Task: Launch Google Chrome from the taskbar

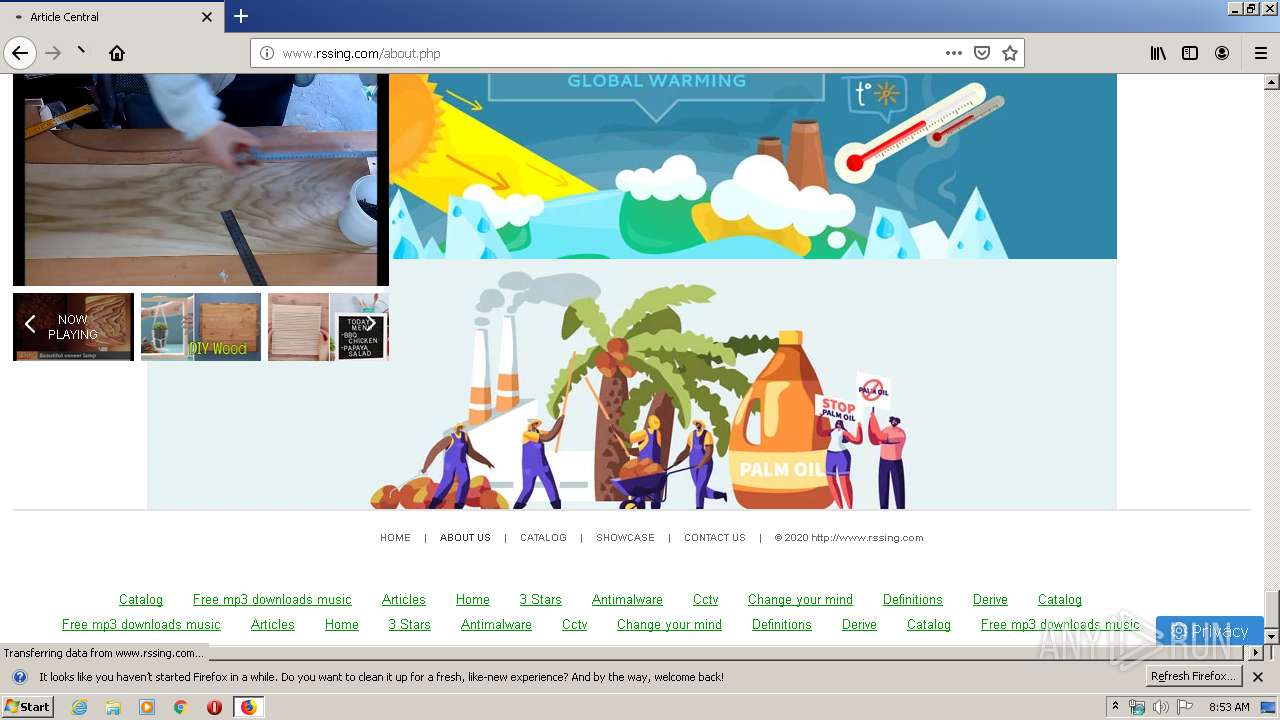Action: (x=180, y=707)
